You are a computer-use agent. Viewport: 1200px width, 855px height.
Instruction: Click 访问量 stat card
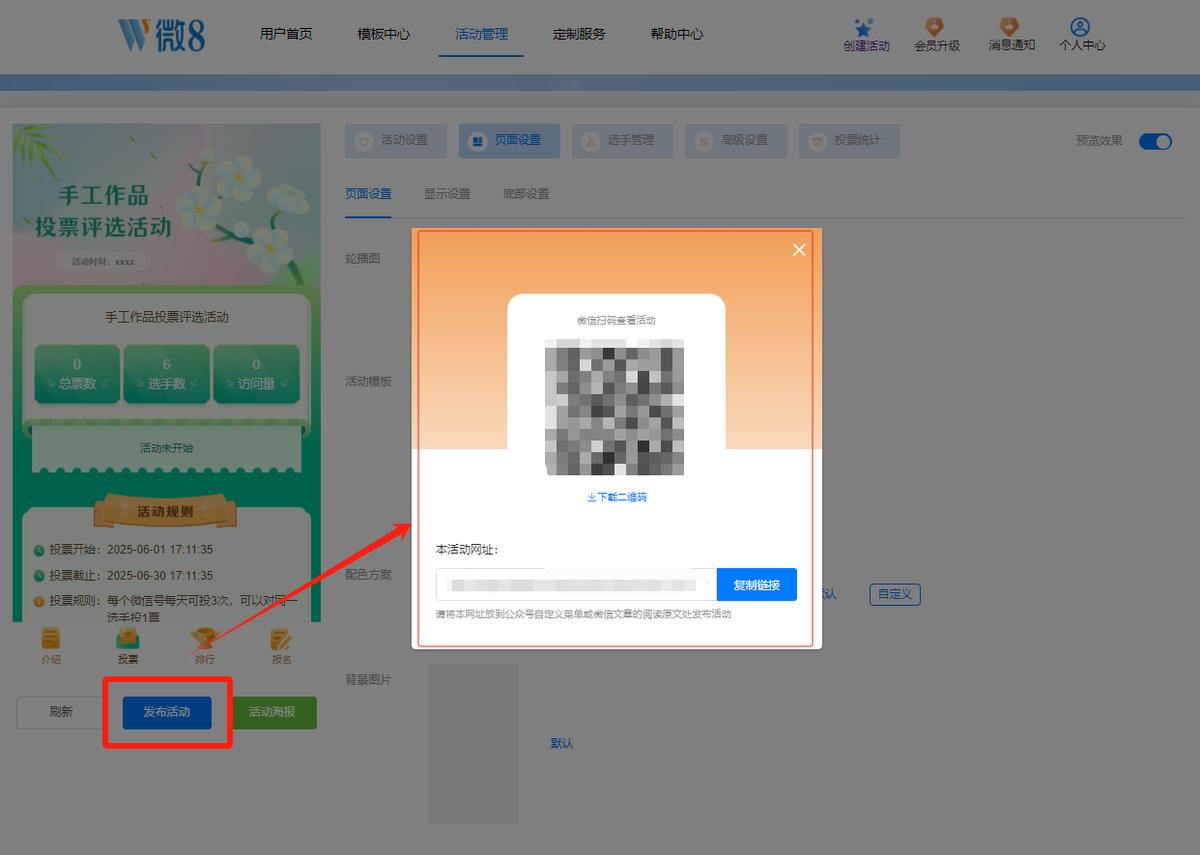click(x=256, y=374)
